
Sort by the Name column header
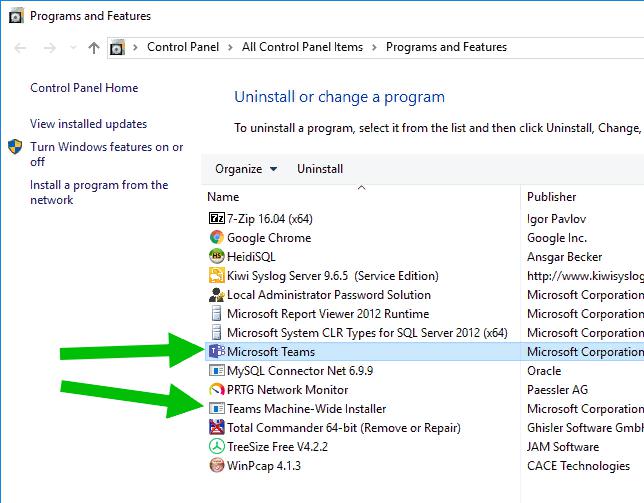(x=223, y=197)
